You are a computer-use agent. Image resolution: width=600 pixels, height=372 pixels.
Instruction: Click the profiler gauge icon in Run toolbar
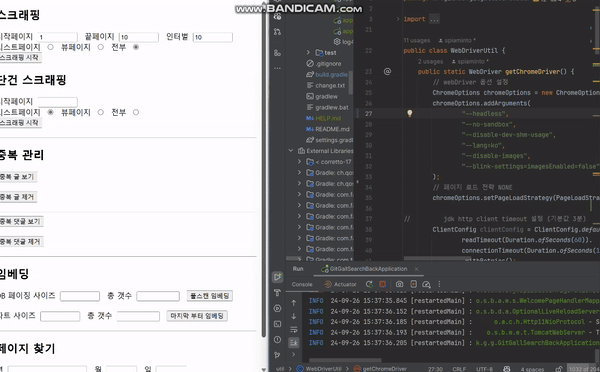[426, 284]
